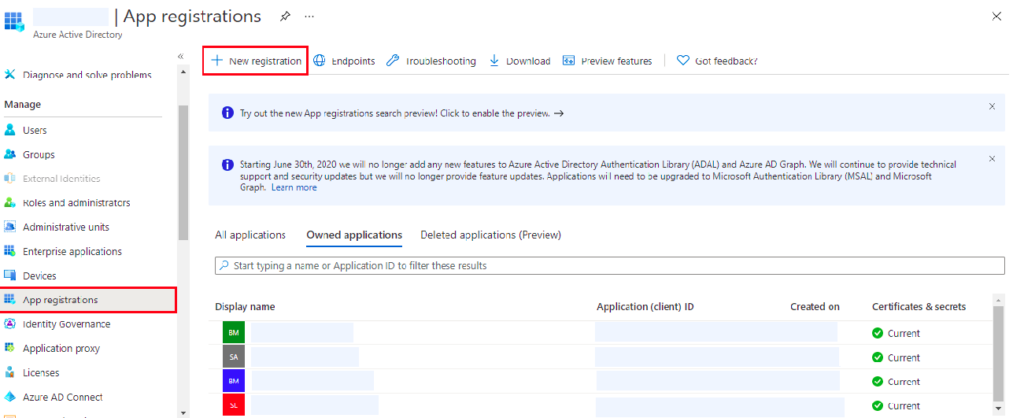Open Troubleshooting wrench tool
Image resolution: width=1024 pixels, height=418 pixels.
coord(393,61)
